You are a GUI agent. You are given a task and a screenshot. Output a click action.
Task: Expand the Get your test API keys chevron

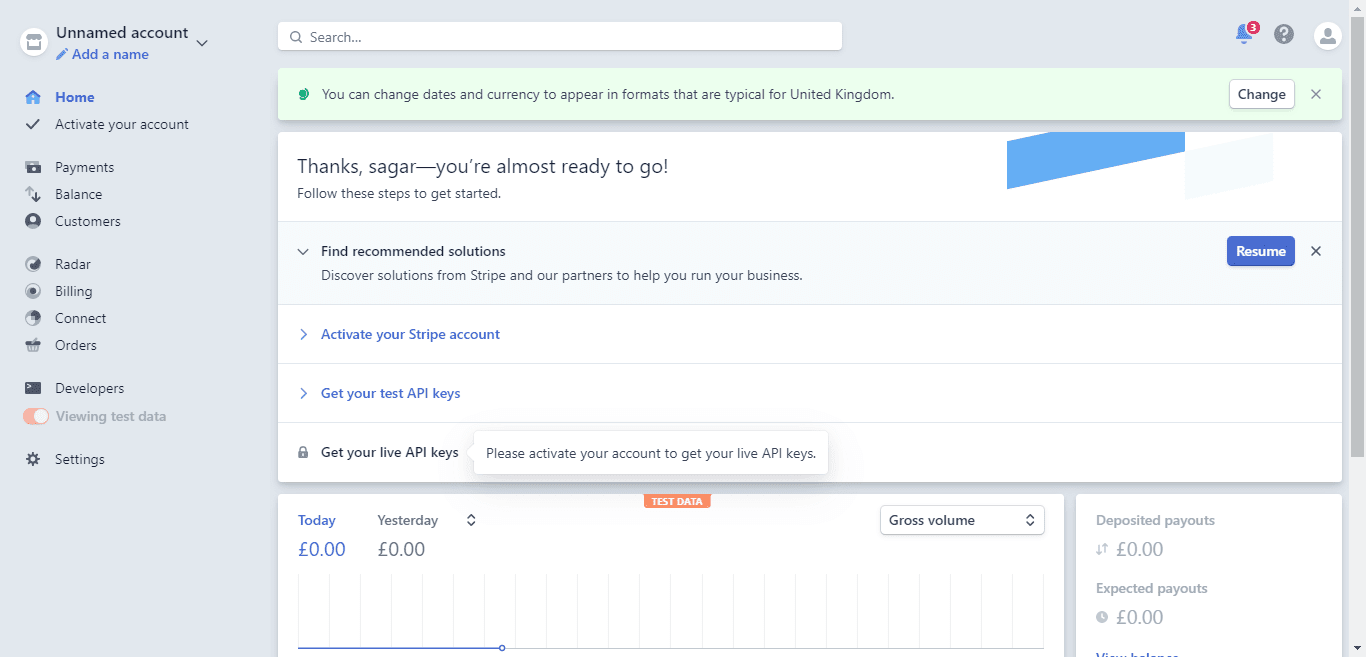point(303,393)
